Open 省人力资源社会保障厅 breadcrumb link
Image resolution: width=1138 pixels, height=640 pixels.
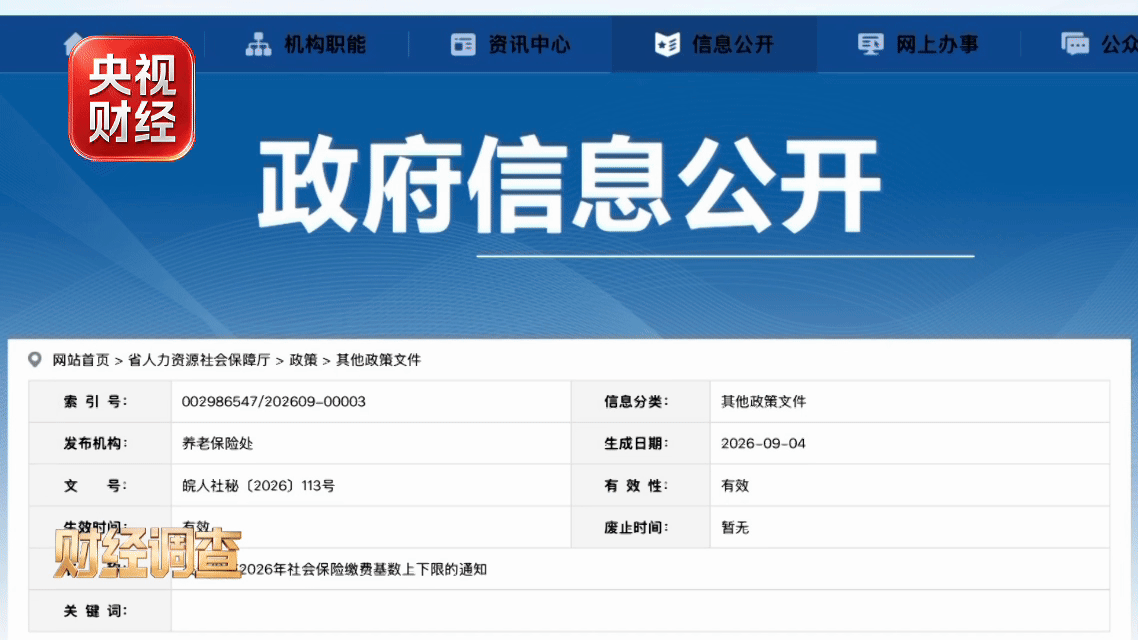(x=199, y=360)
